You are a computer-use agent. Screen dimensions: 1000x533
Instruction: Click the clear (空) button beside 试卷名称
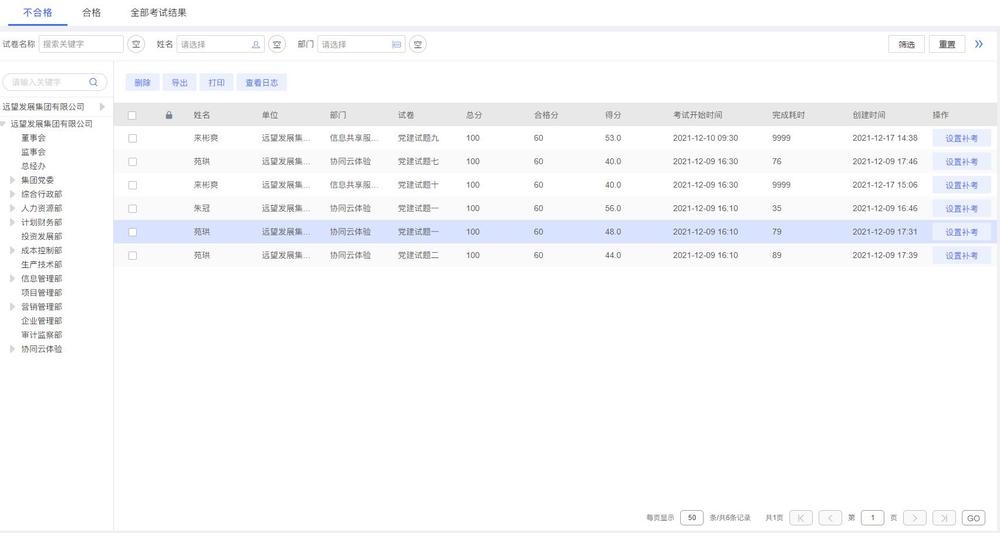(136, 44)
